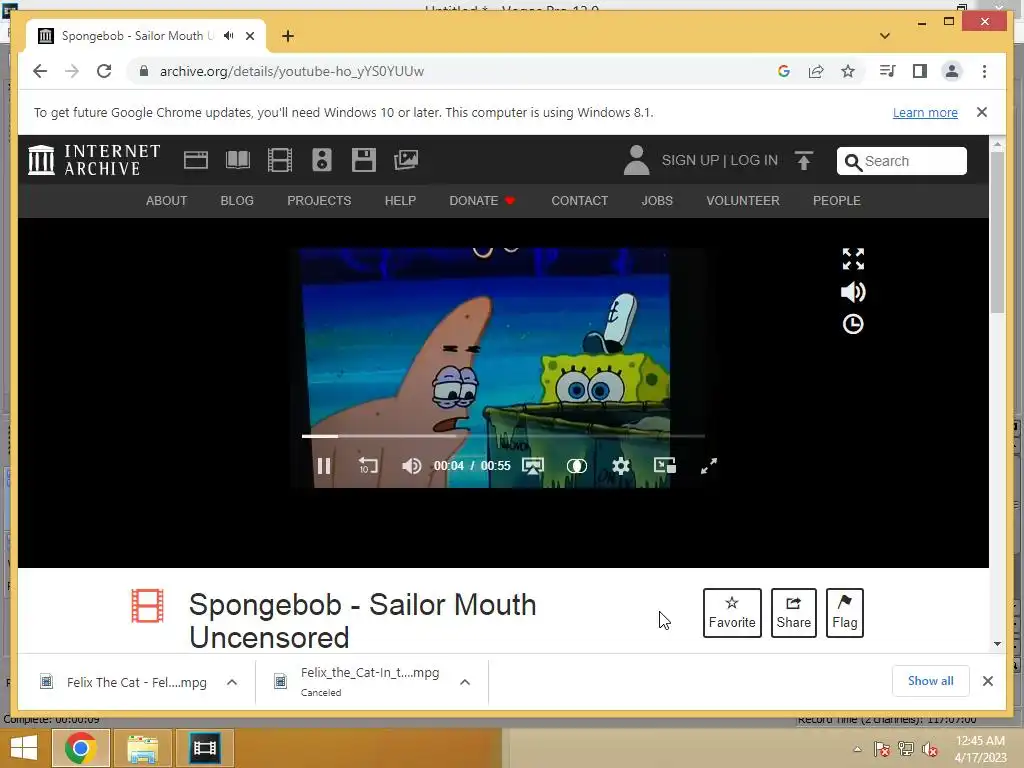Image resolution: width=1024 pixels, height=768 pixels.
Task: Open the media control toolbar icon
Action: click(x=888, y=71)
